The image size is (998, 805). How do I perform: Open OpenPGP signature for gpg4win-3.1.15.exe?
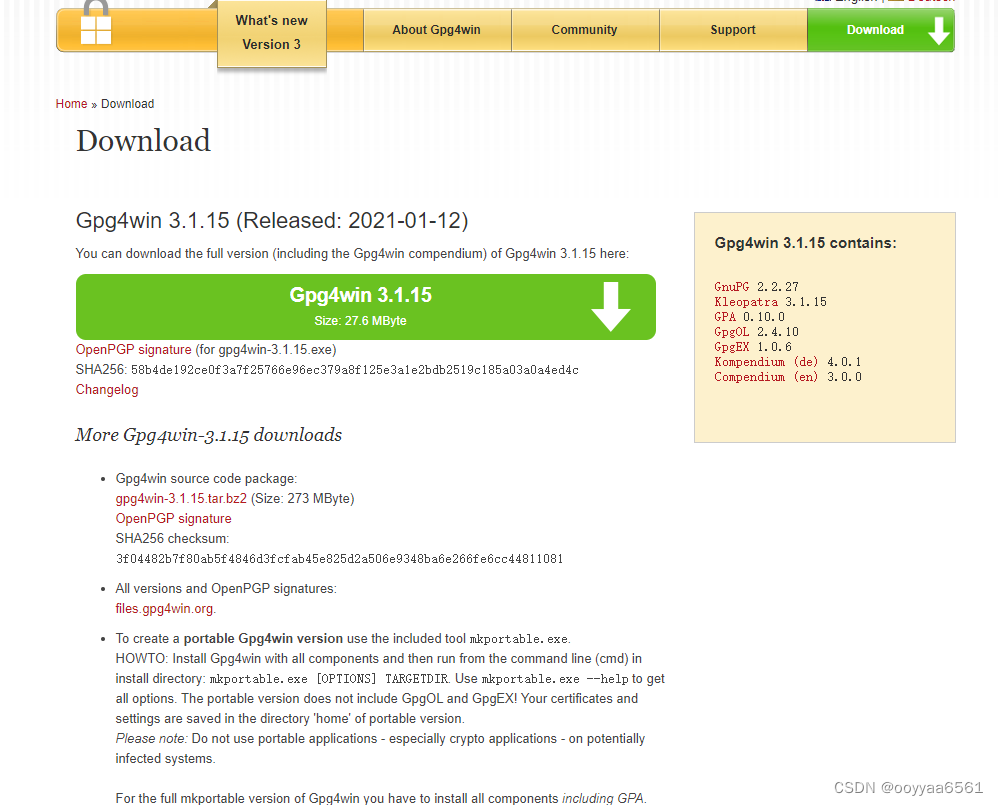pyautogui.click(x=134, y=349)
